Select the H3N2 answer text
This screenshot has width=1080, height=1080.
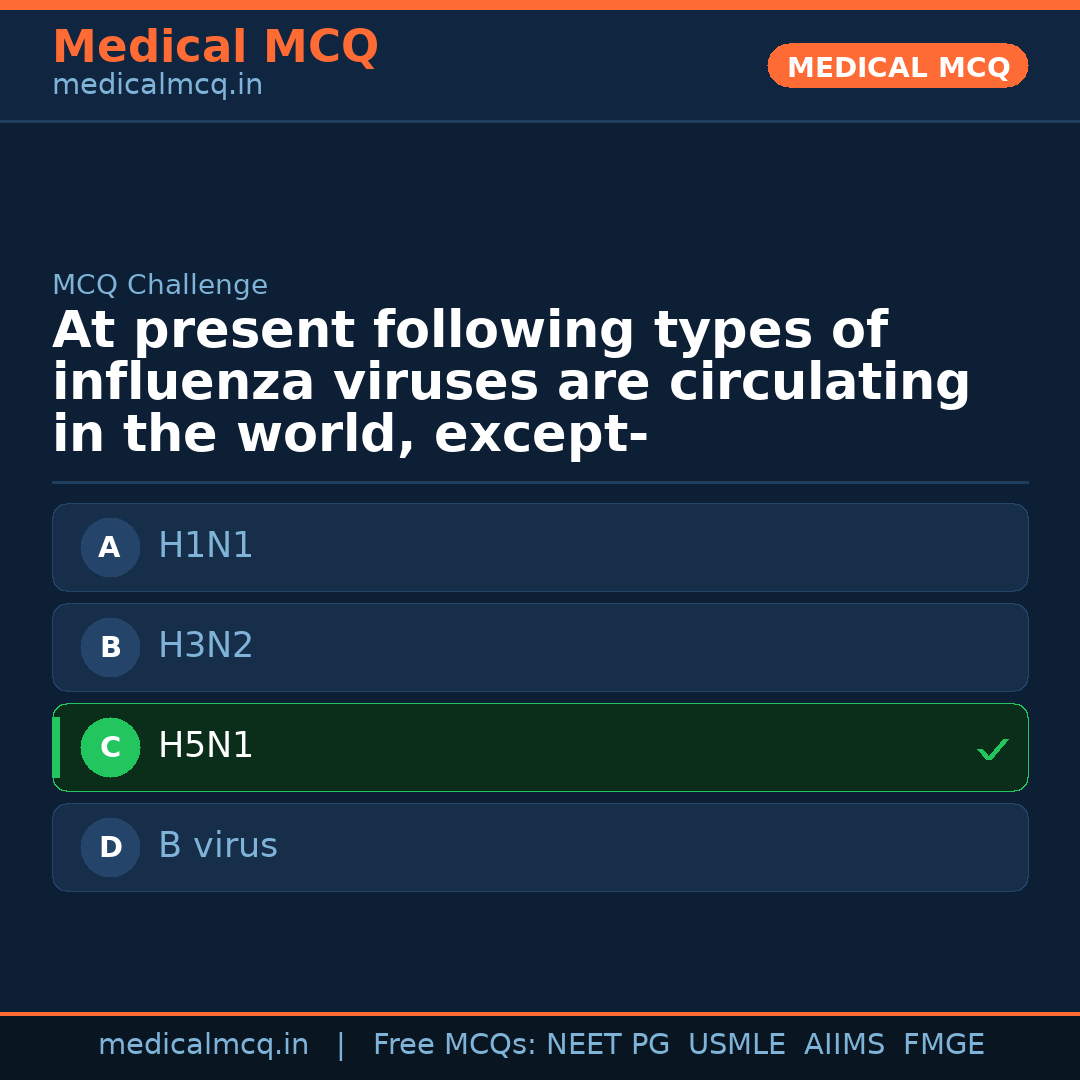(x=205, y=646)
